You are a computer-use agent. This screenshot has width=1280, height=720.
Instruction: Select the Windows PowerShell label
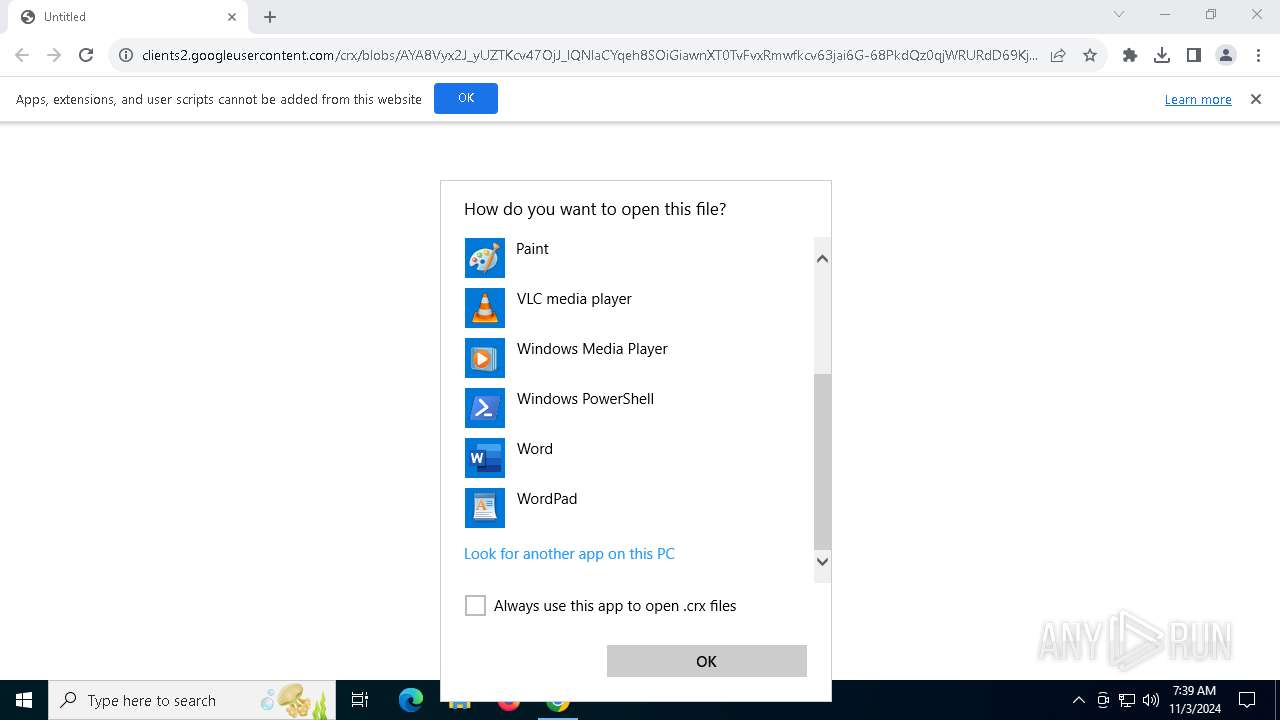585,399
